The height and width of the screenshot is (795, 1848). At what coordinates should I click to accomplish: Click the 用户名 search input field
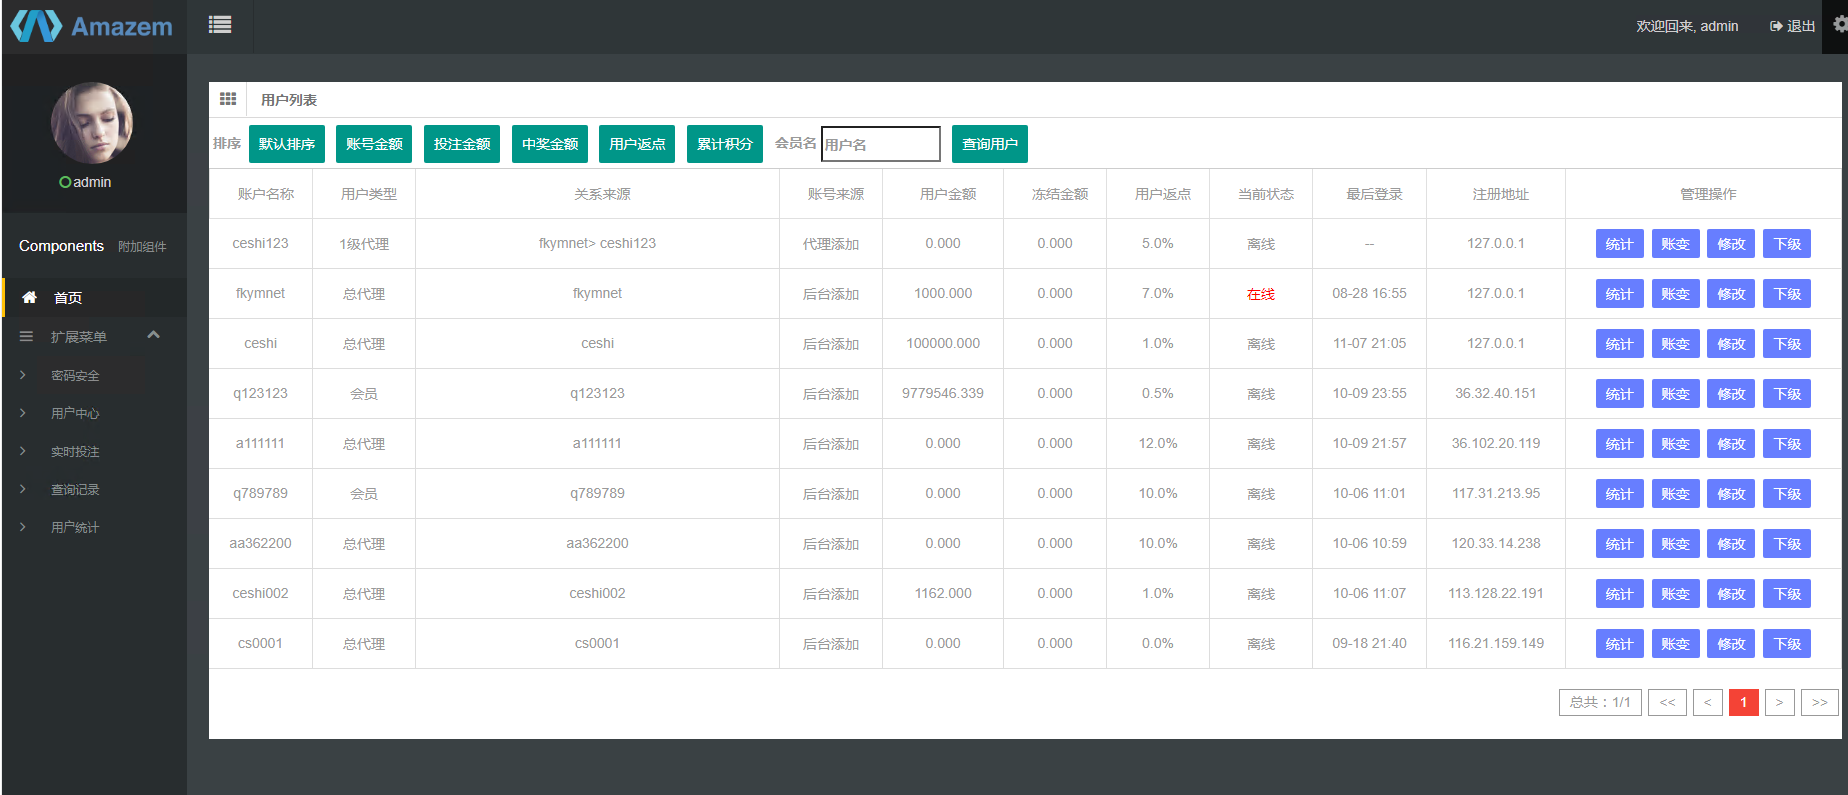[880, 144]
